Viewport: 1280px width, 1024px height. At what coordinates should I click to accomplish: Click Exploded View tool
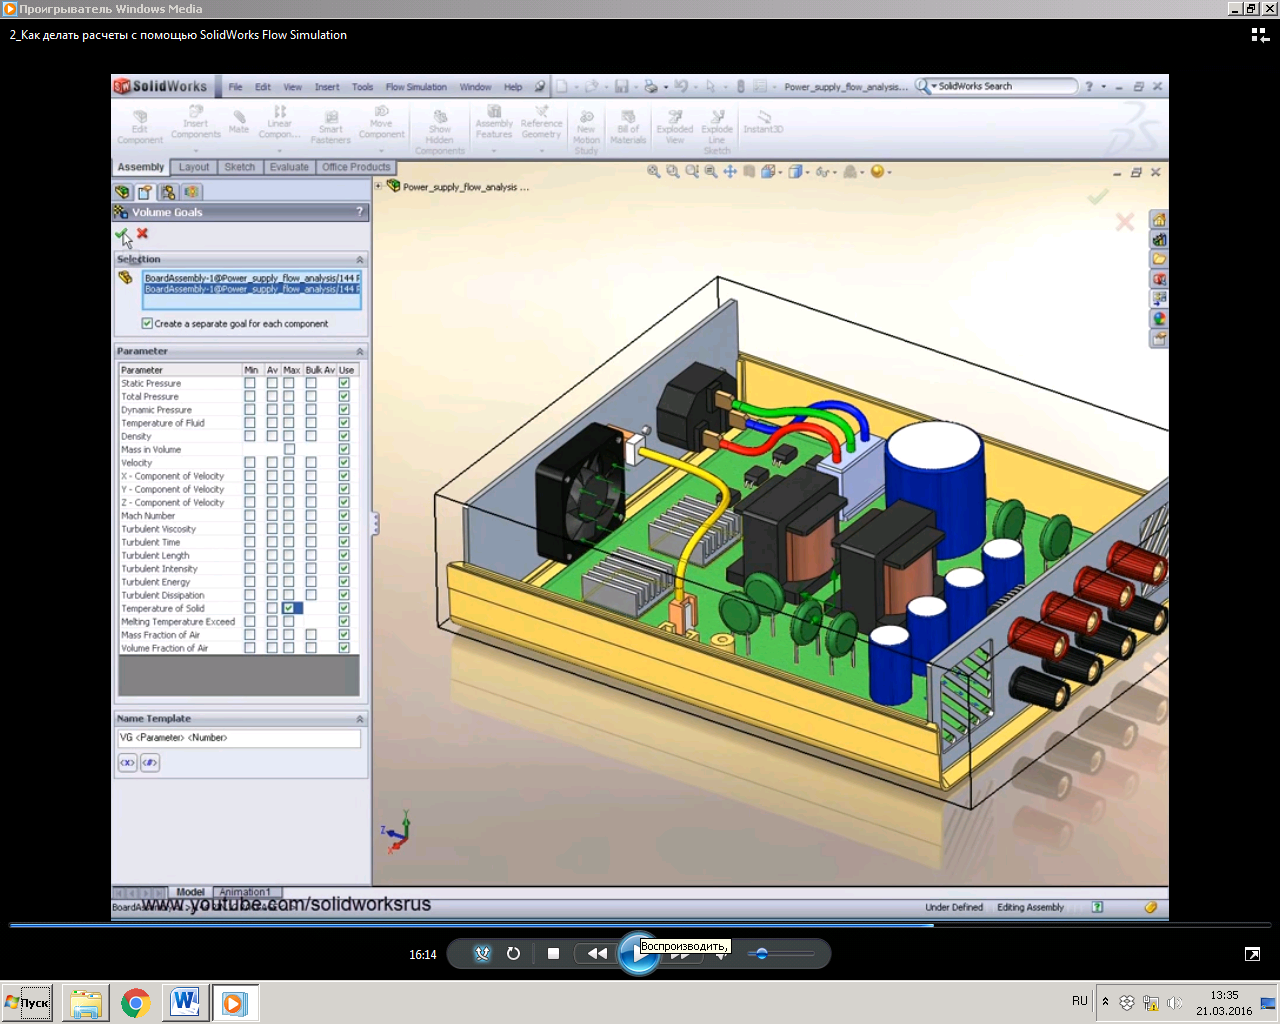pos(675,127)
